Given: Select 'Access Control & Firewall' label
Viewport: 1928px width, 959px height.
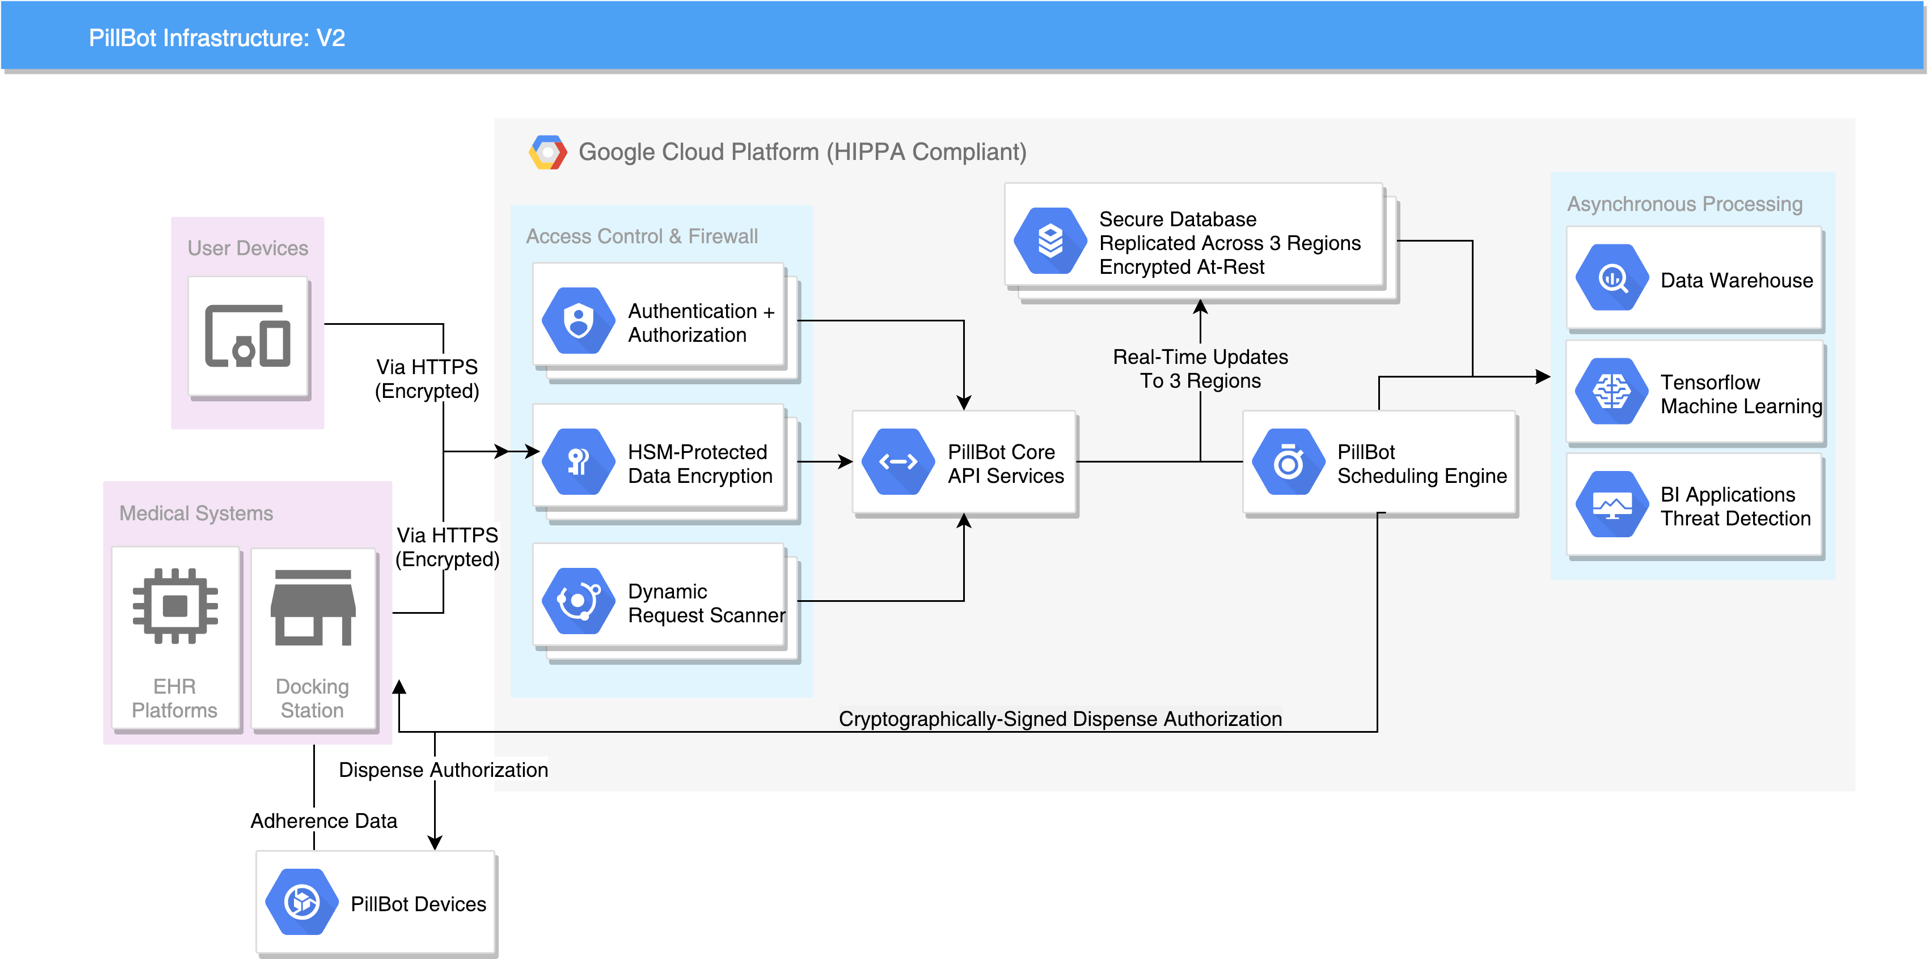Looking at the screenshot, I should [642, 236].
